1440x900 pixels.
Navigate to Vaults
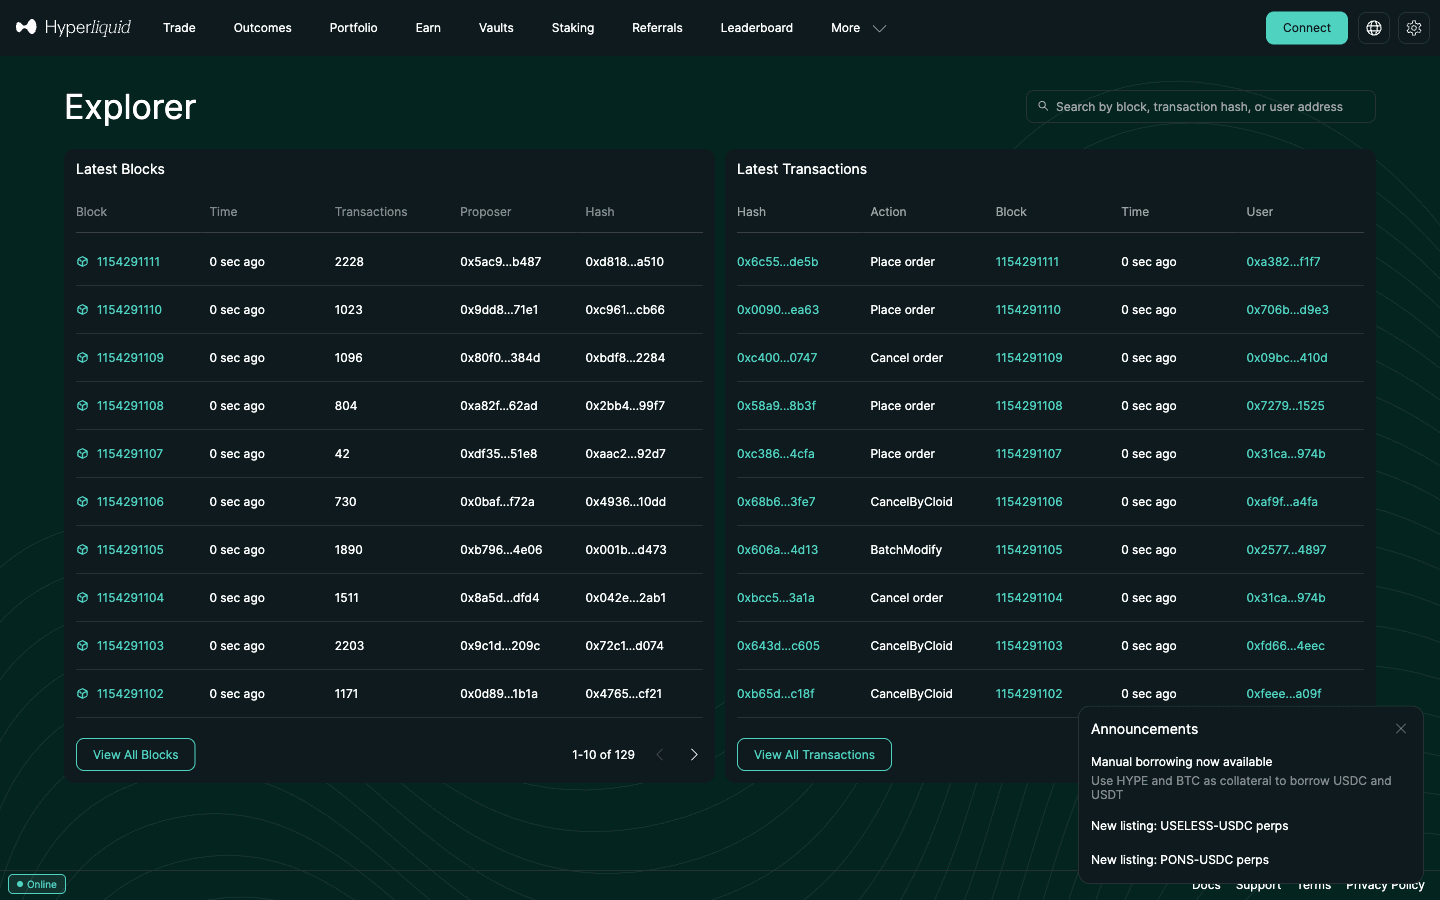[496, 28]
